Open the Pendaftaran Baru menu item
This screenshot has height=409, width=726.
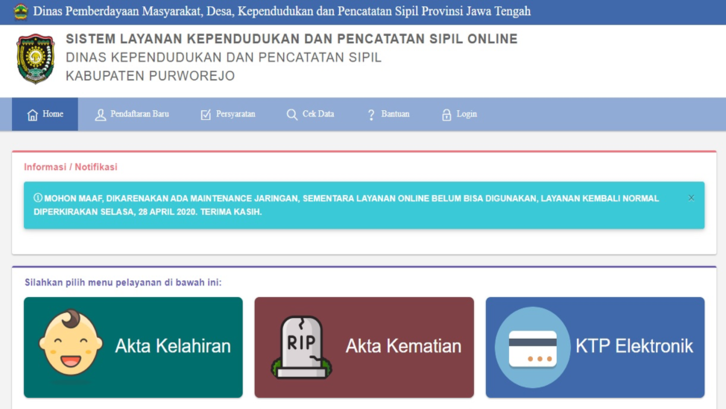click(x=132, y=114)
